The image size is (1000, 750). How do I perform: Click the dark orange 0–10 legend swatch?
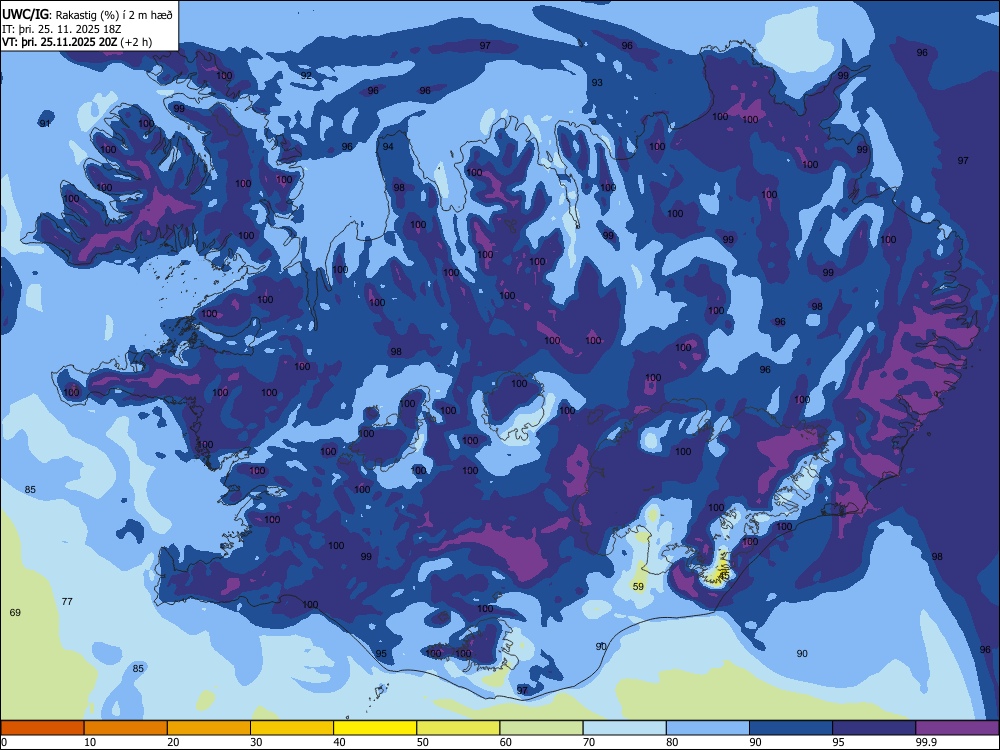(x=42, y=728)
